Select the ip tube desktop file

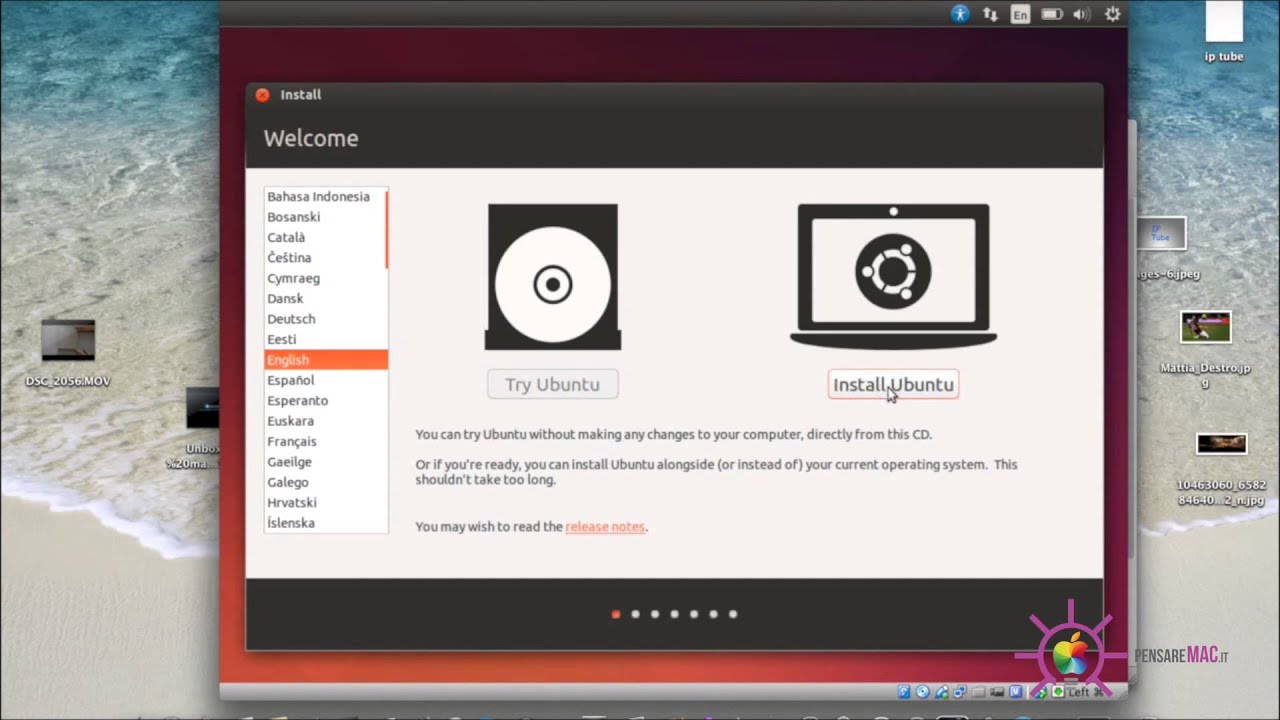coord(1224,32)
